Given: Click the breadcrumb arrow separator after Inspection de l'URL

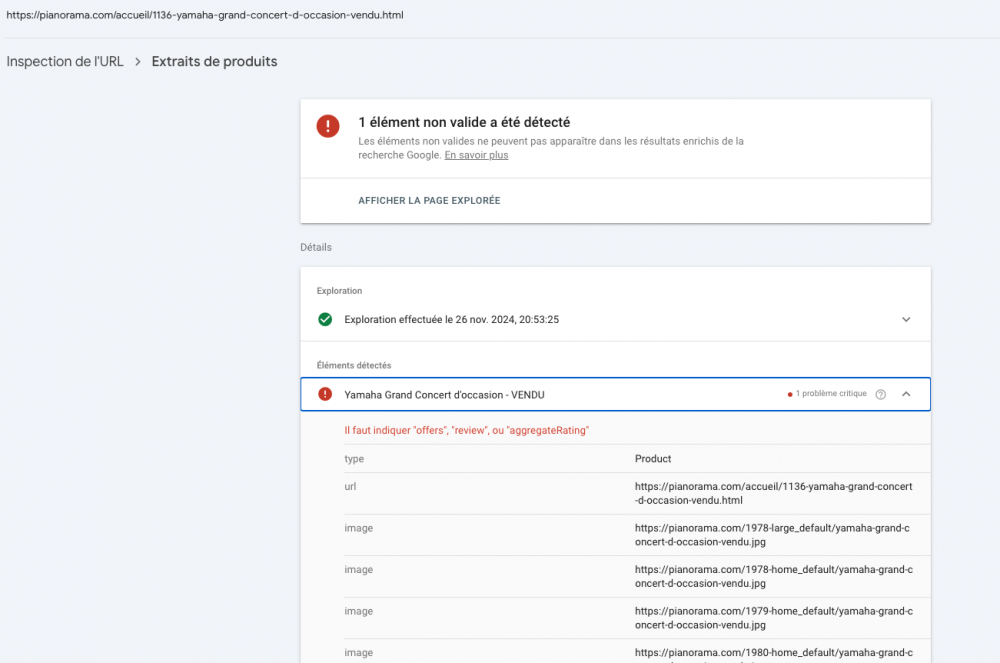Looking at the screenshot, I should point(138,62).
